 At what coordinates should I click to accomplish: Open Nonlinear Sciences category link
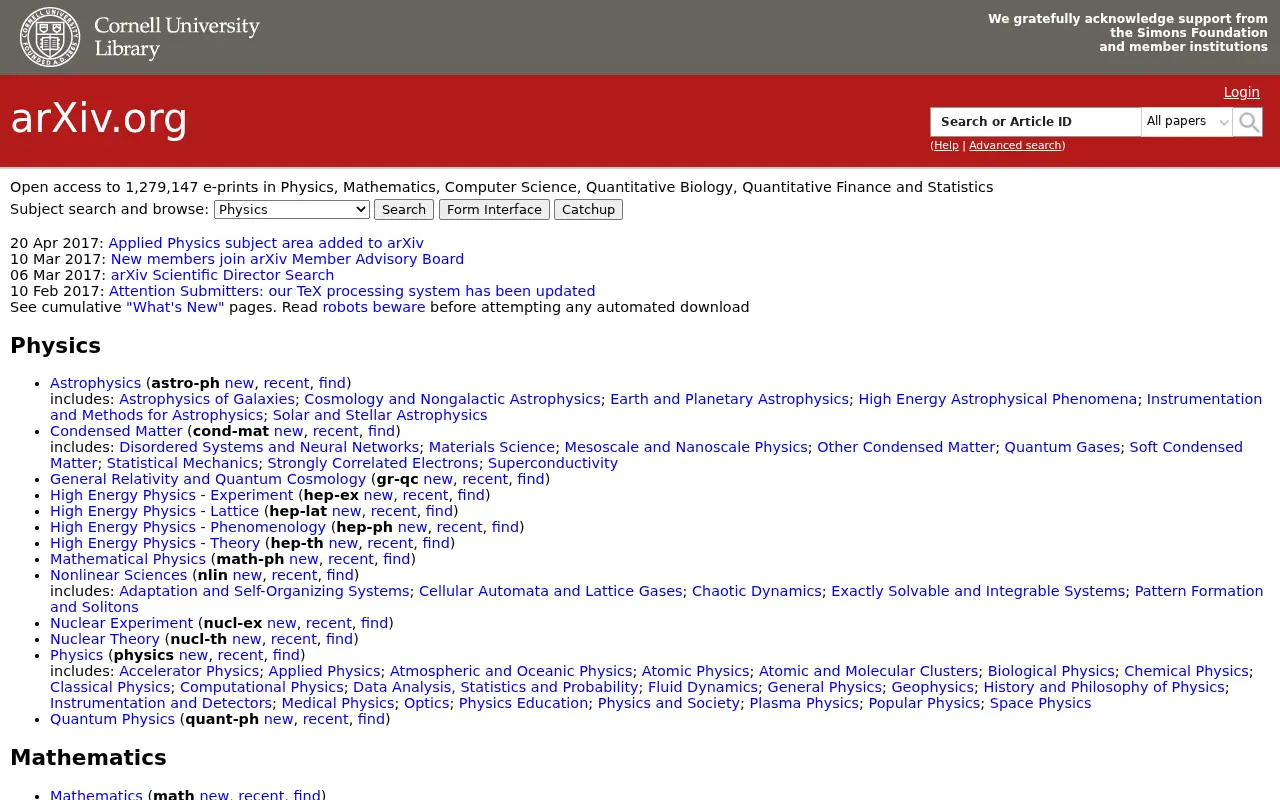[119, 575]
